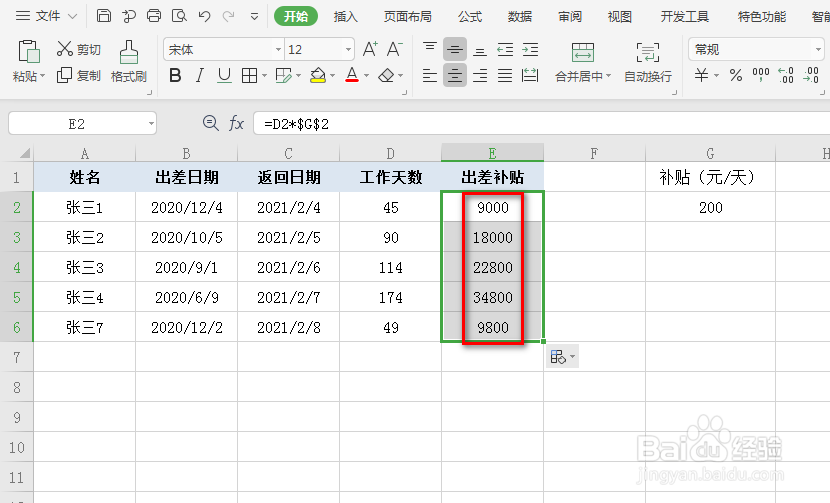Align cell content to top
Image resolution: width=830 pixels, height=503 pixels.
click(430, 49)
